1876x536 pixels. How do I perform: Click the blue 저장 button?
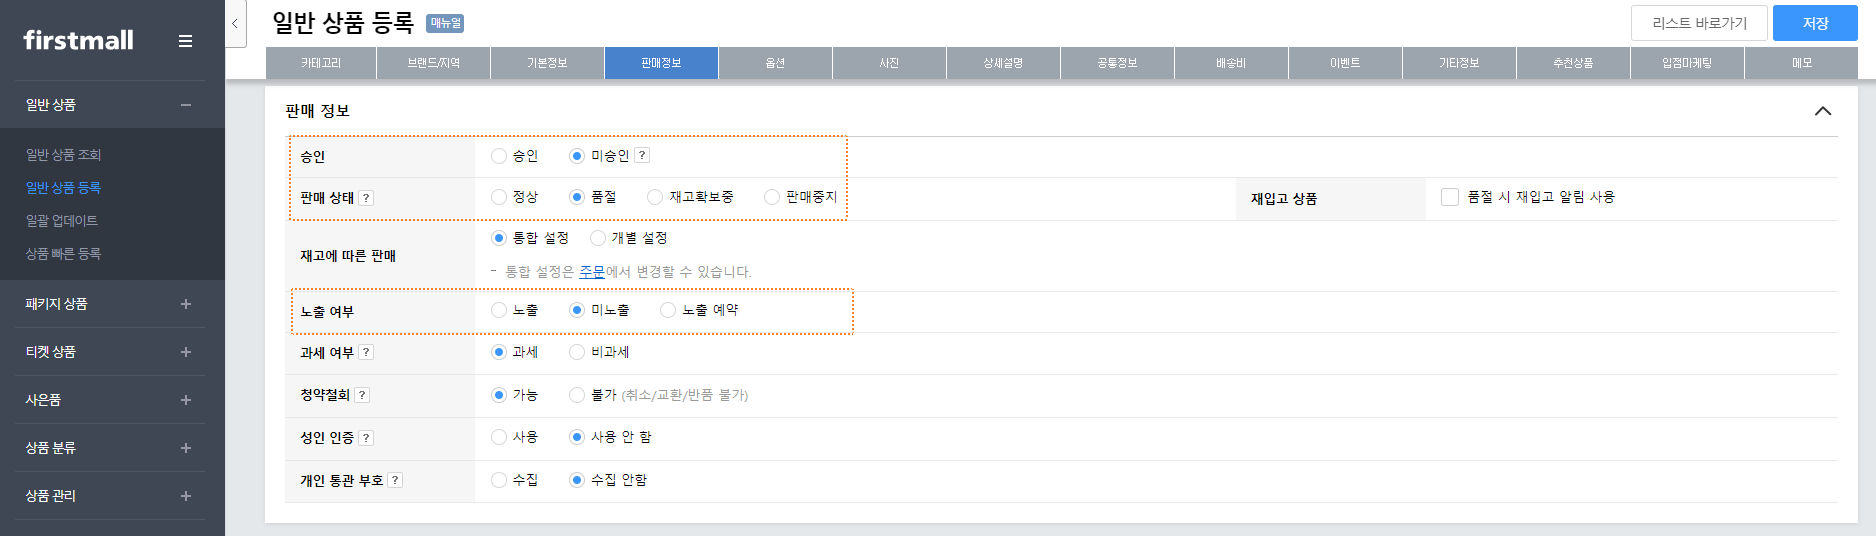1814,23
